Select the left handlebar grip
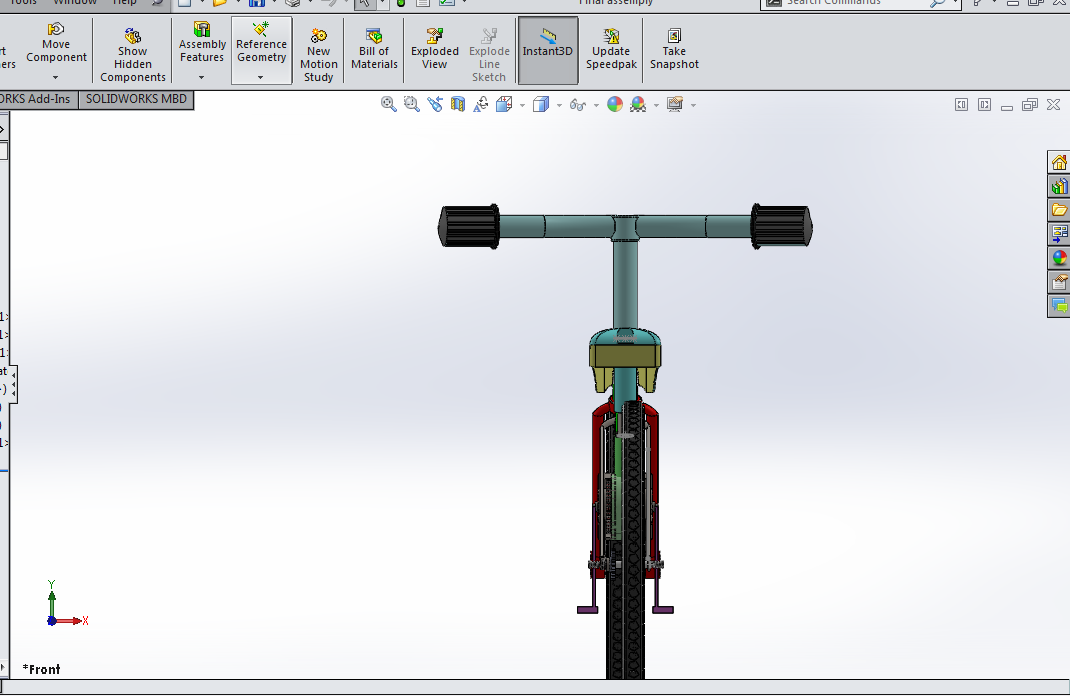Image resolution: width=1070 pixels, height=696 pixels. 469,226
